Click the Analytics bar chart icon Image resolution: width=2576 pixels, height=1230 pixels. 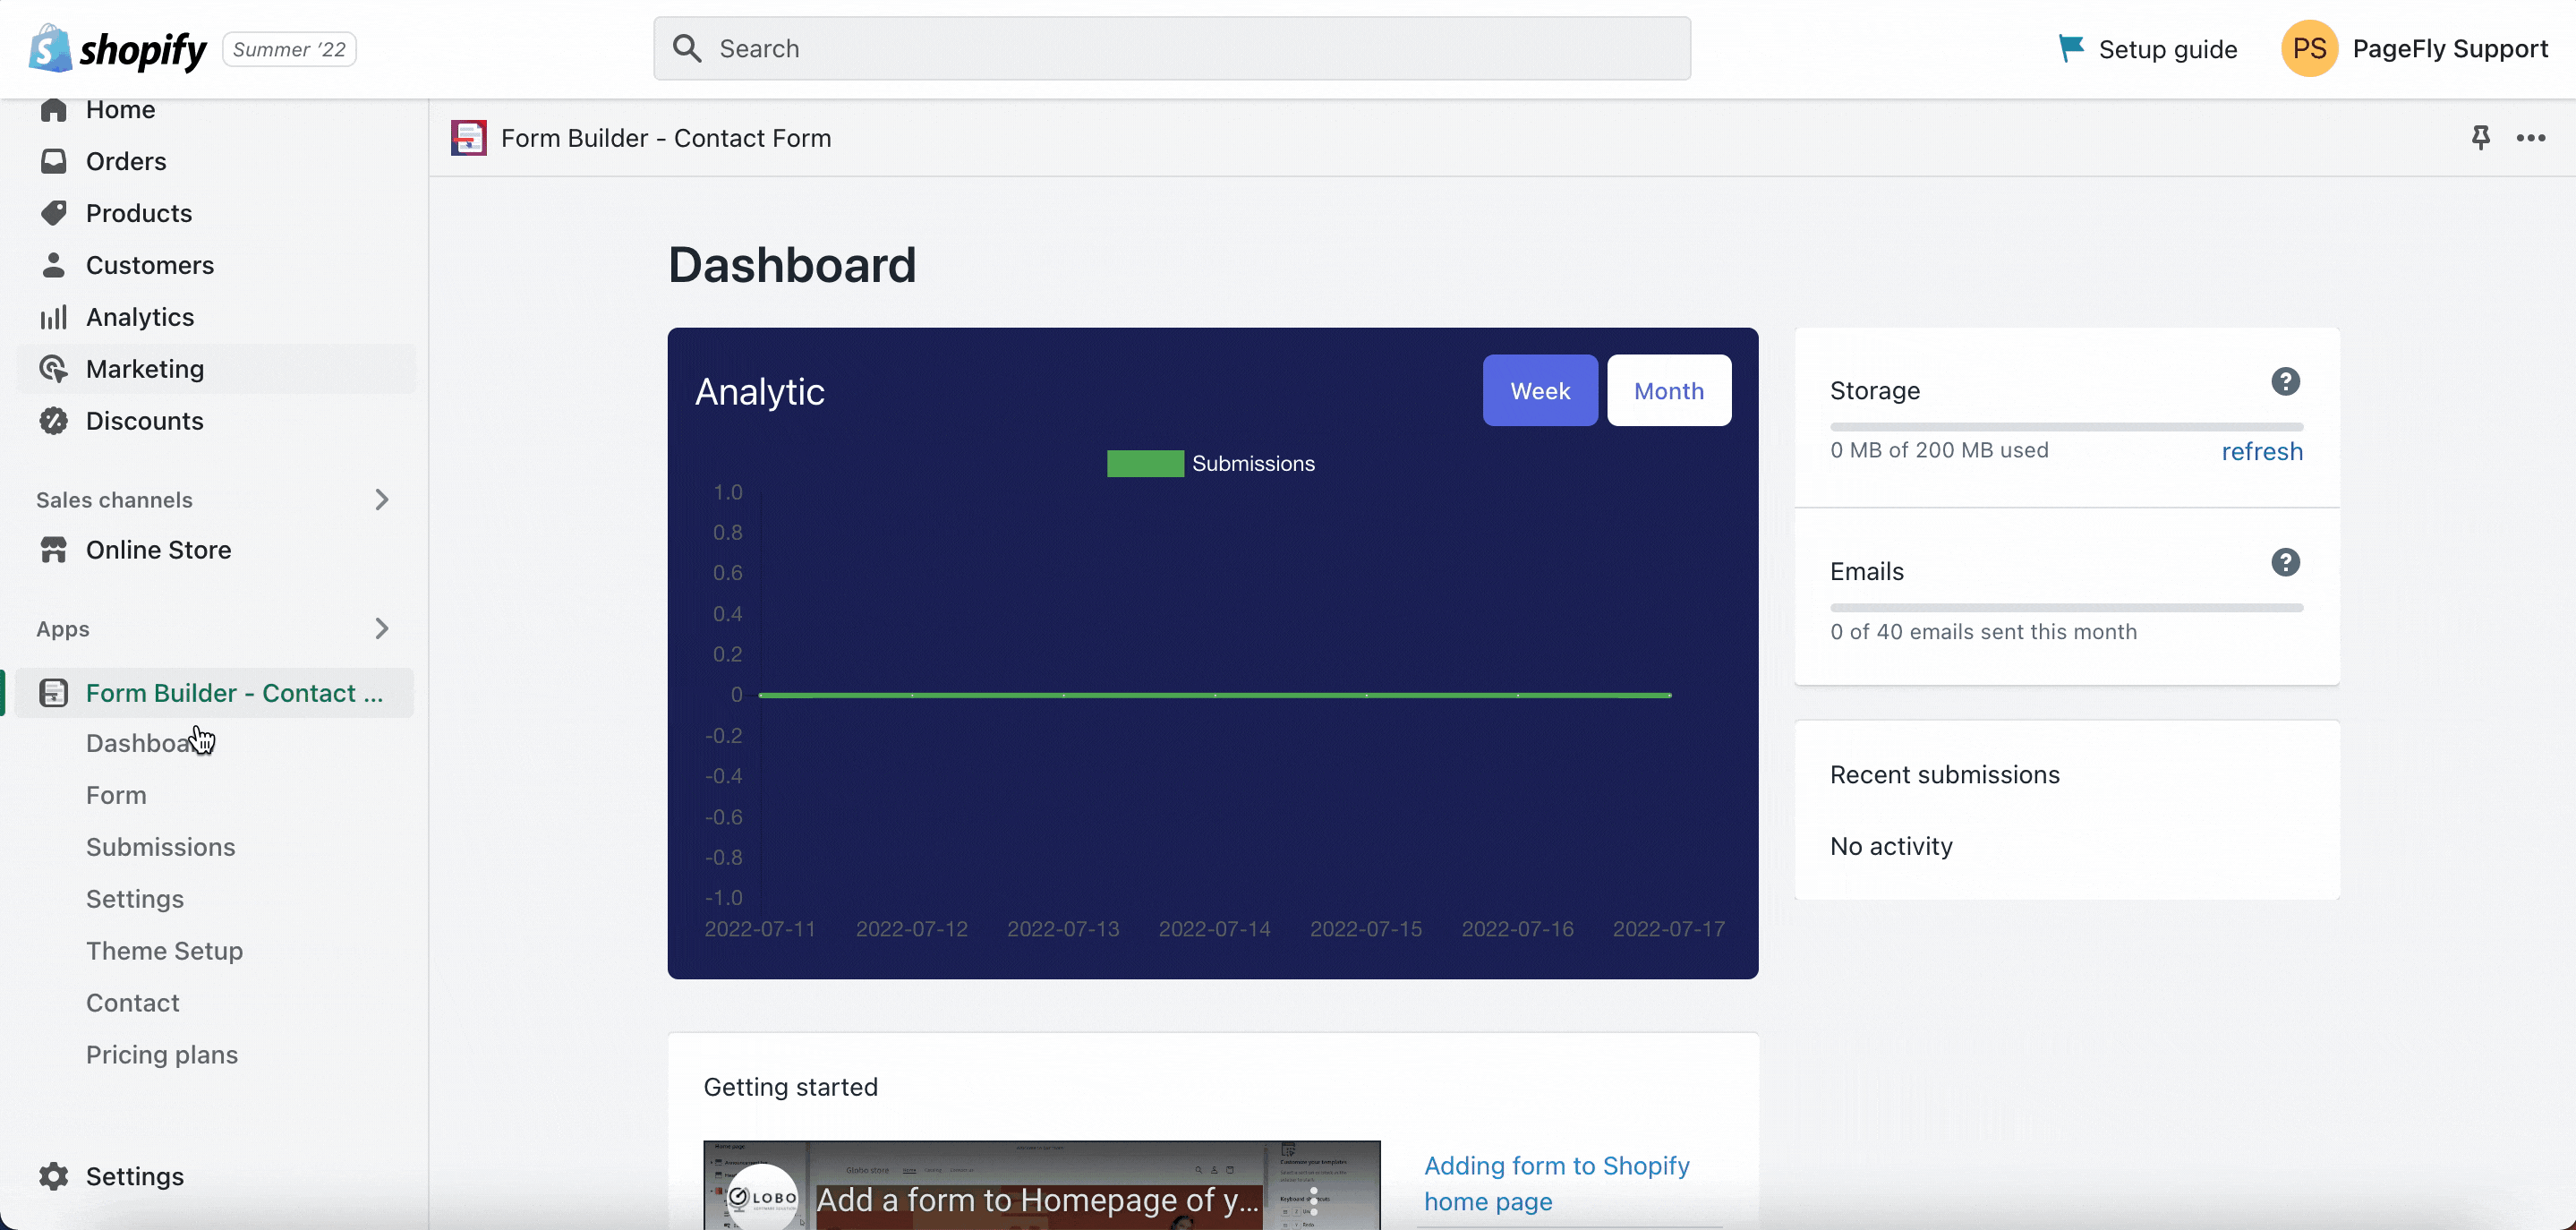point(54,317)
